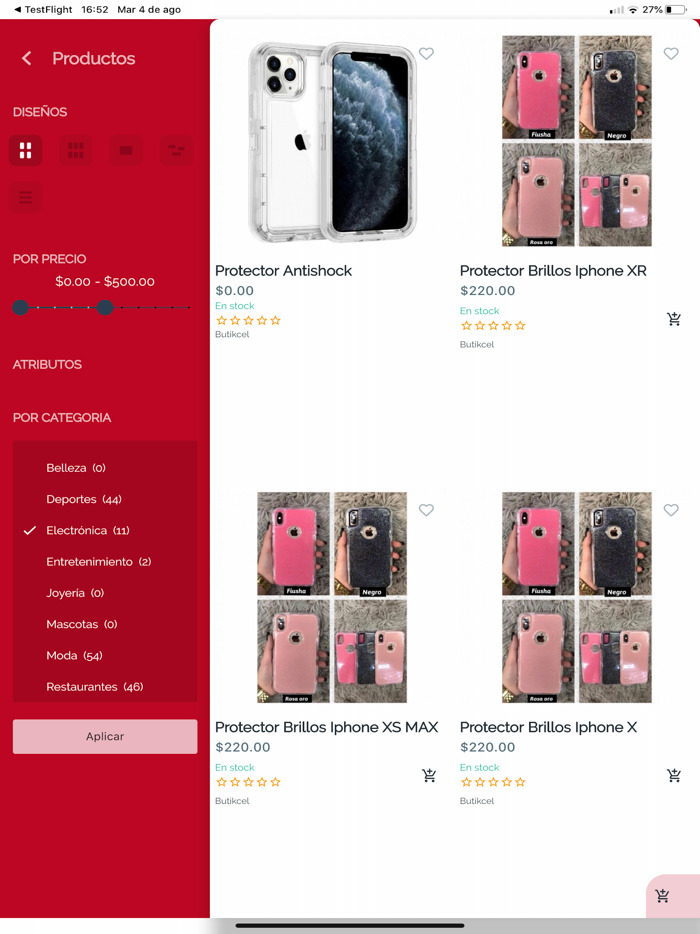The image size is (700, 934).
Task: Switch to the two-column grid layout
Action: [x=26, y=150]
